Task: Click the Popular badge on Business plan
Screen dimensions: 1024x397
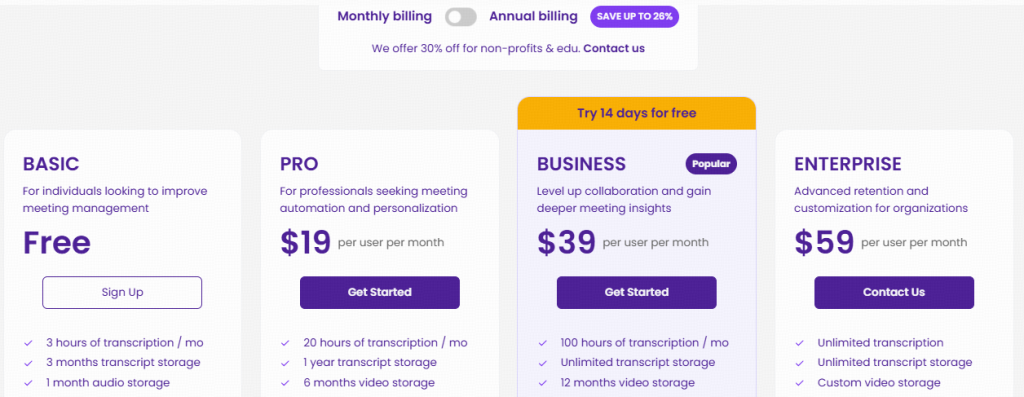Action: [711, 164]
